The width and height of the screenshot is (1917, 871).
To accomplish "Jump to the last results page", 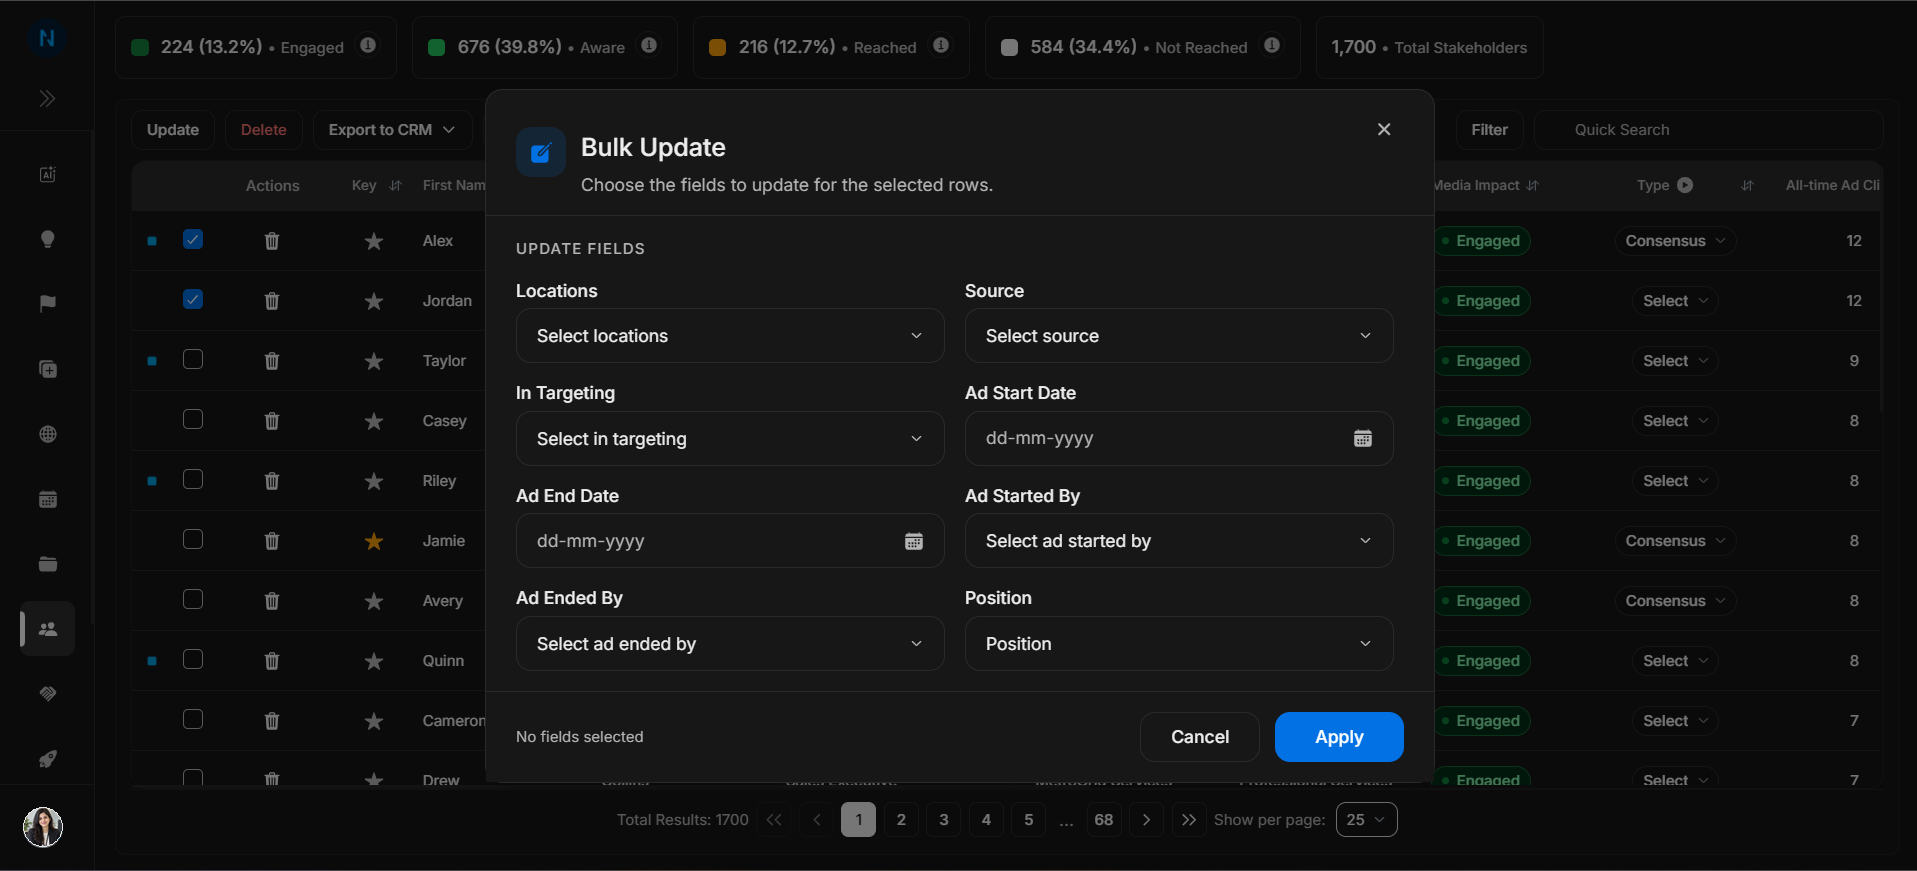I will click(x=1188, y=820).
